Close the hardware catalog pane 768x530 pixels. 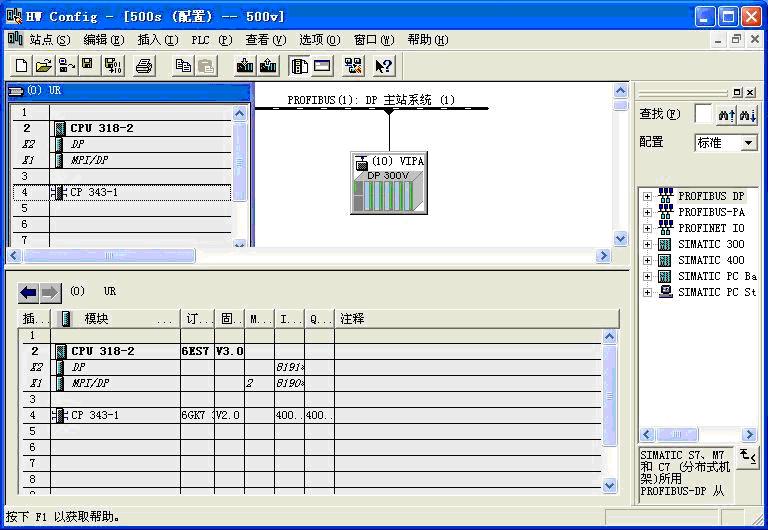click(x=750, y=92)
